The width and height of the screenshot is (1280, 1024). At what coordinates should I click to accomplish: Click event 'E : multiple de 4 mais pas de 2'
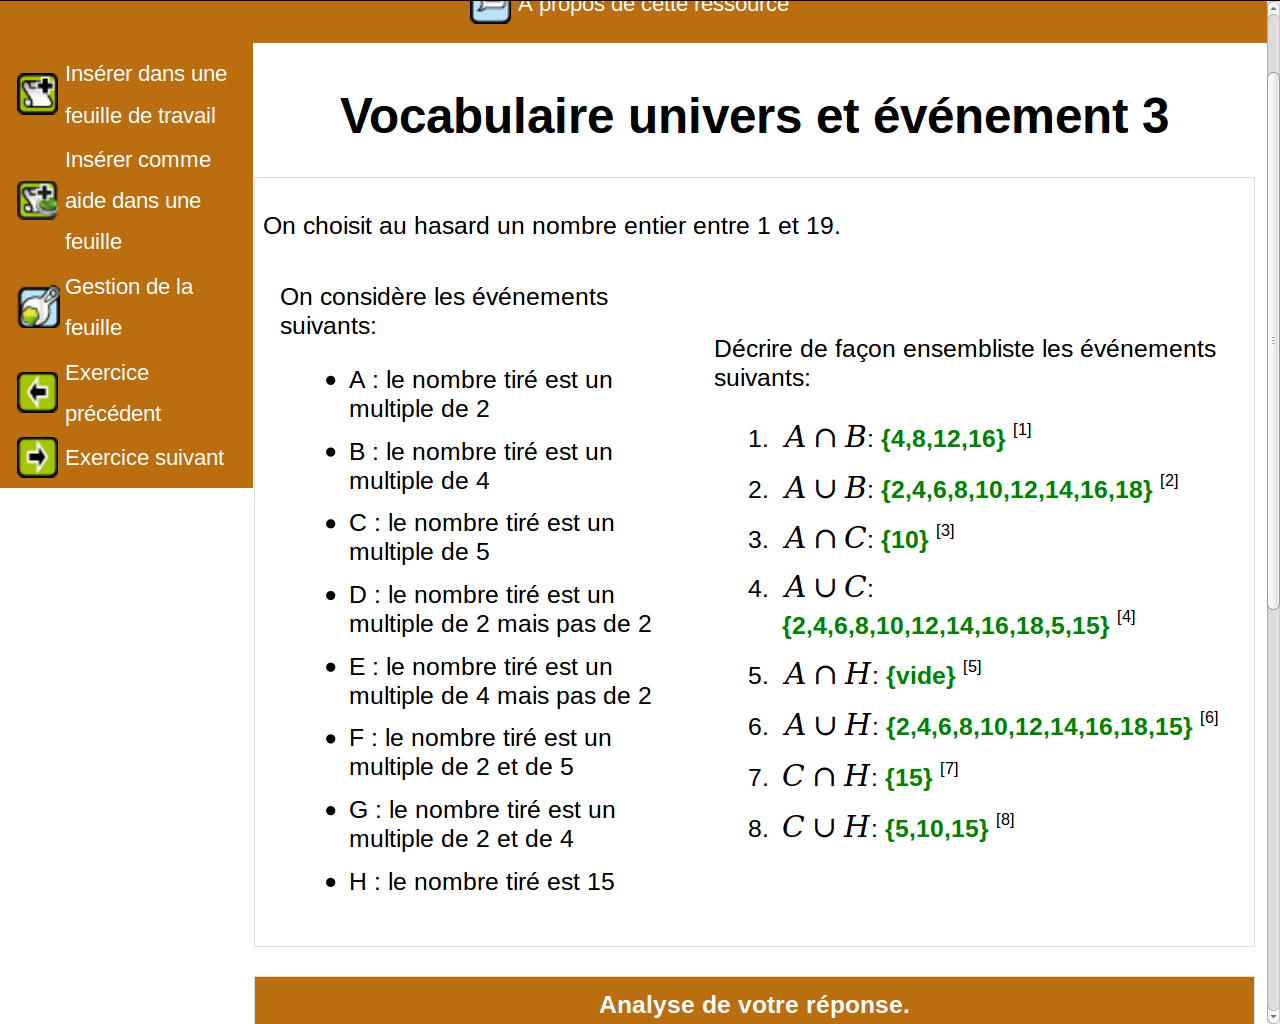tap(500, 681)
